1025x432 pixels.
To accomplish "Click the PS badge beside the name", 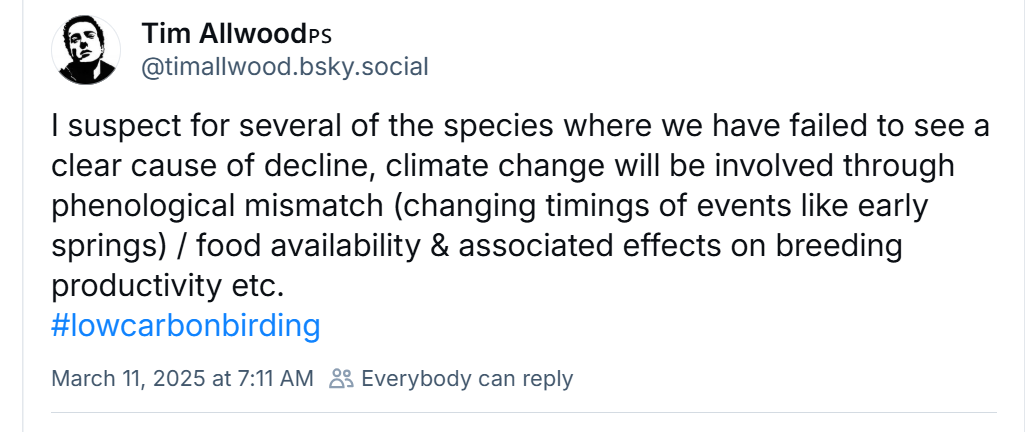I will [318, 36].
